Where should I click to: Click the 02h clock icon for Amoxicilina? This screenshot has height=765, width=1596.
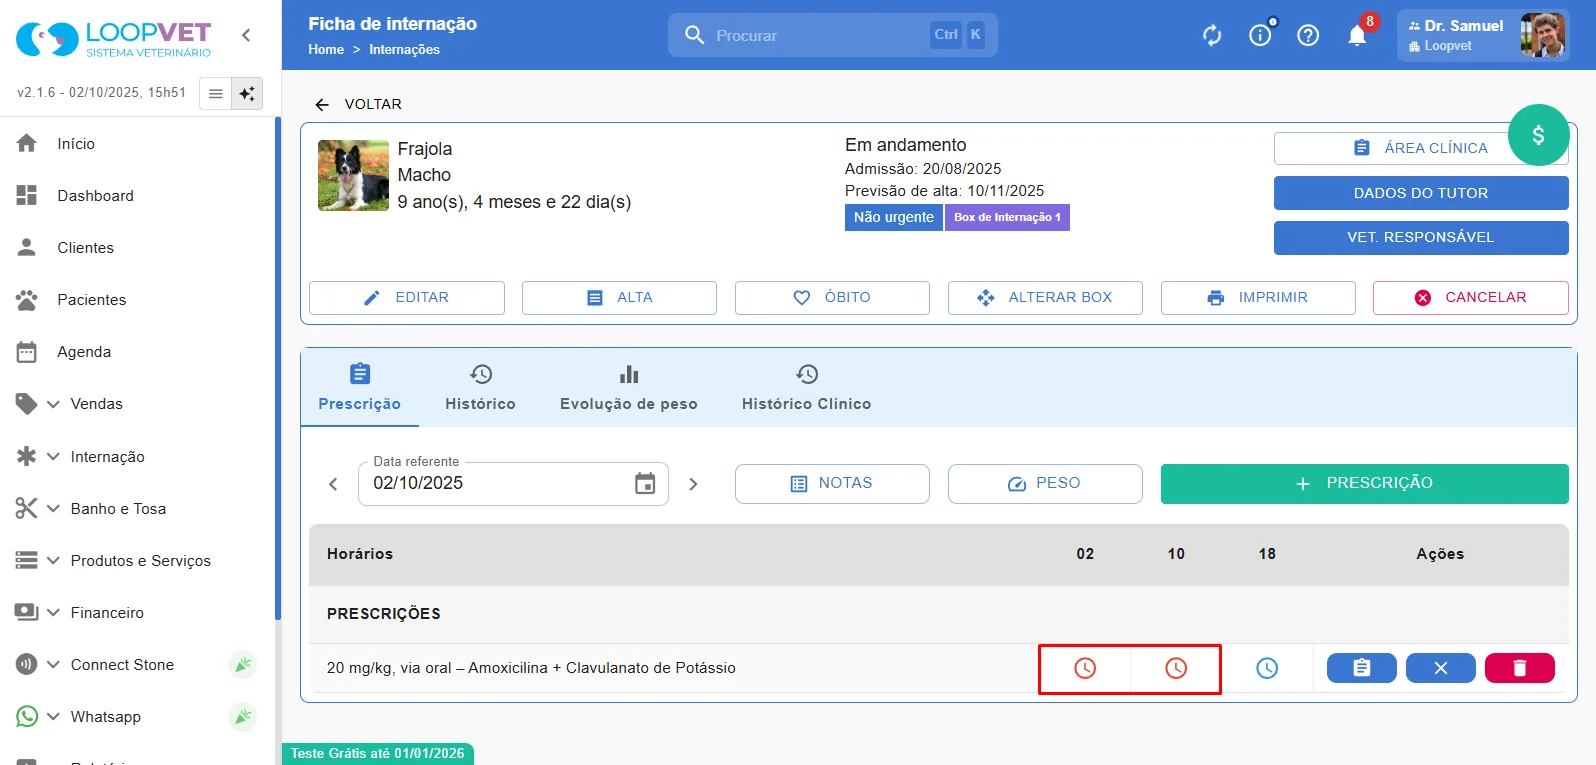(x=1085, y=668)
